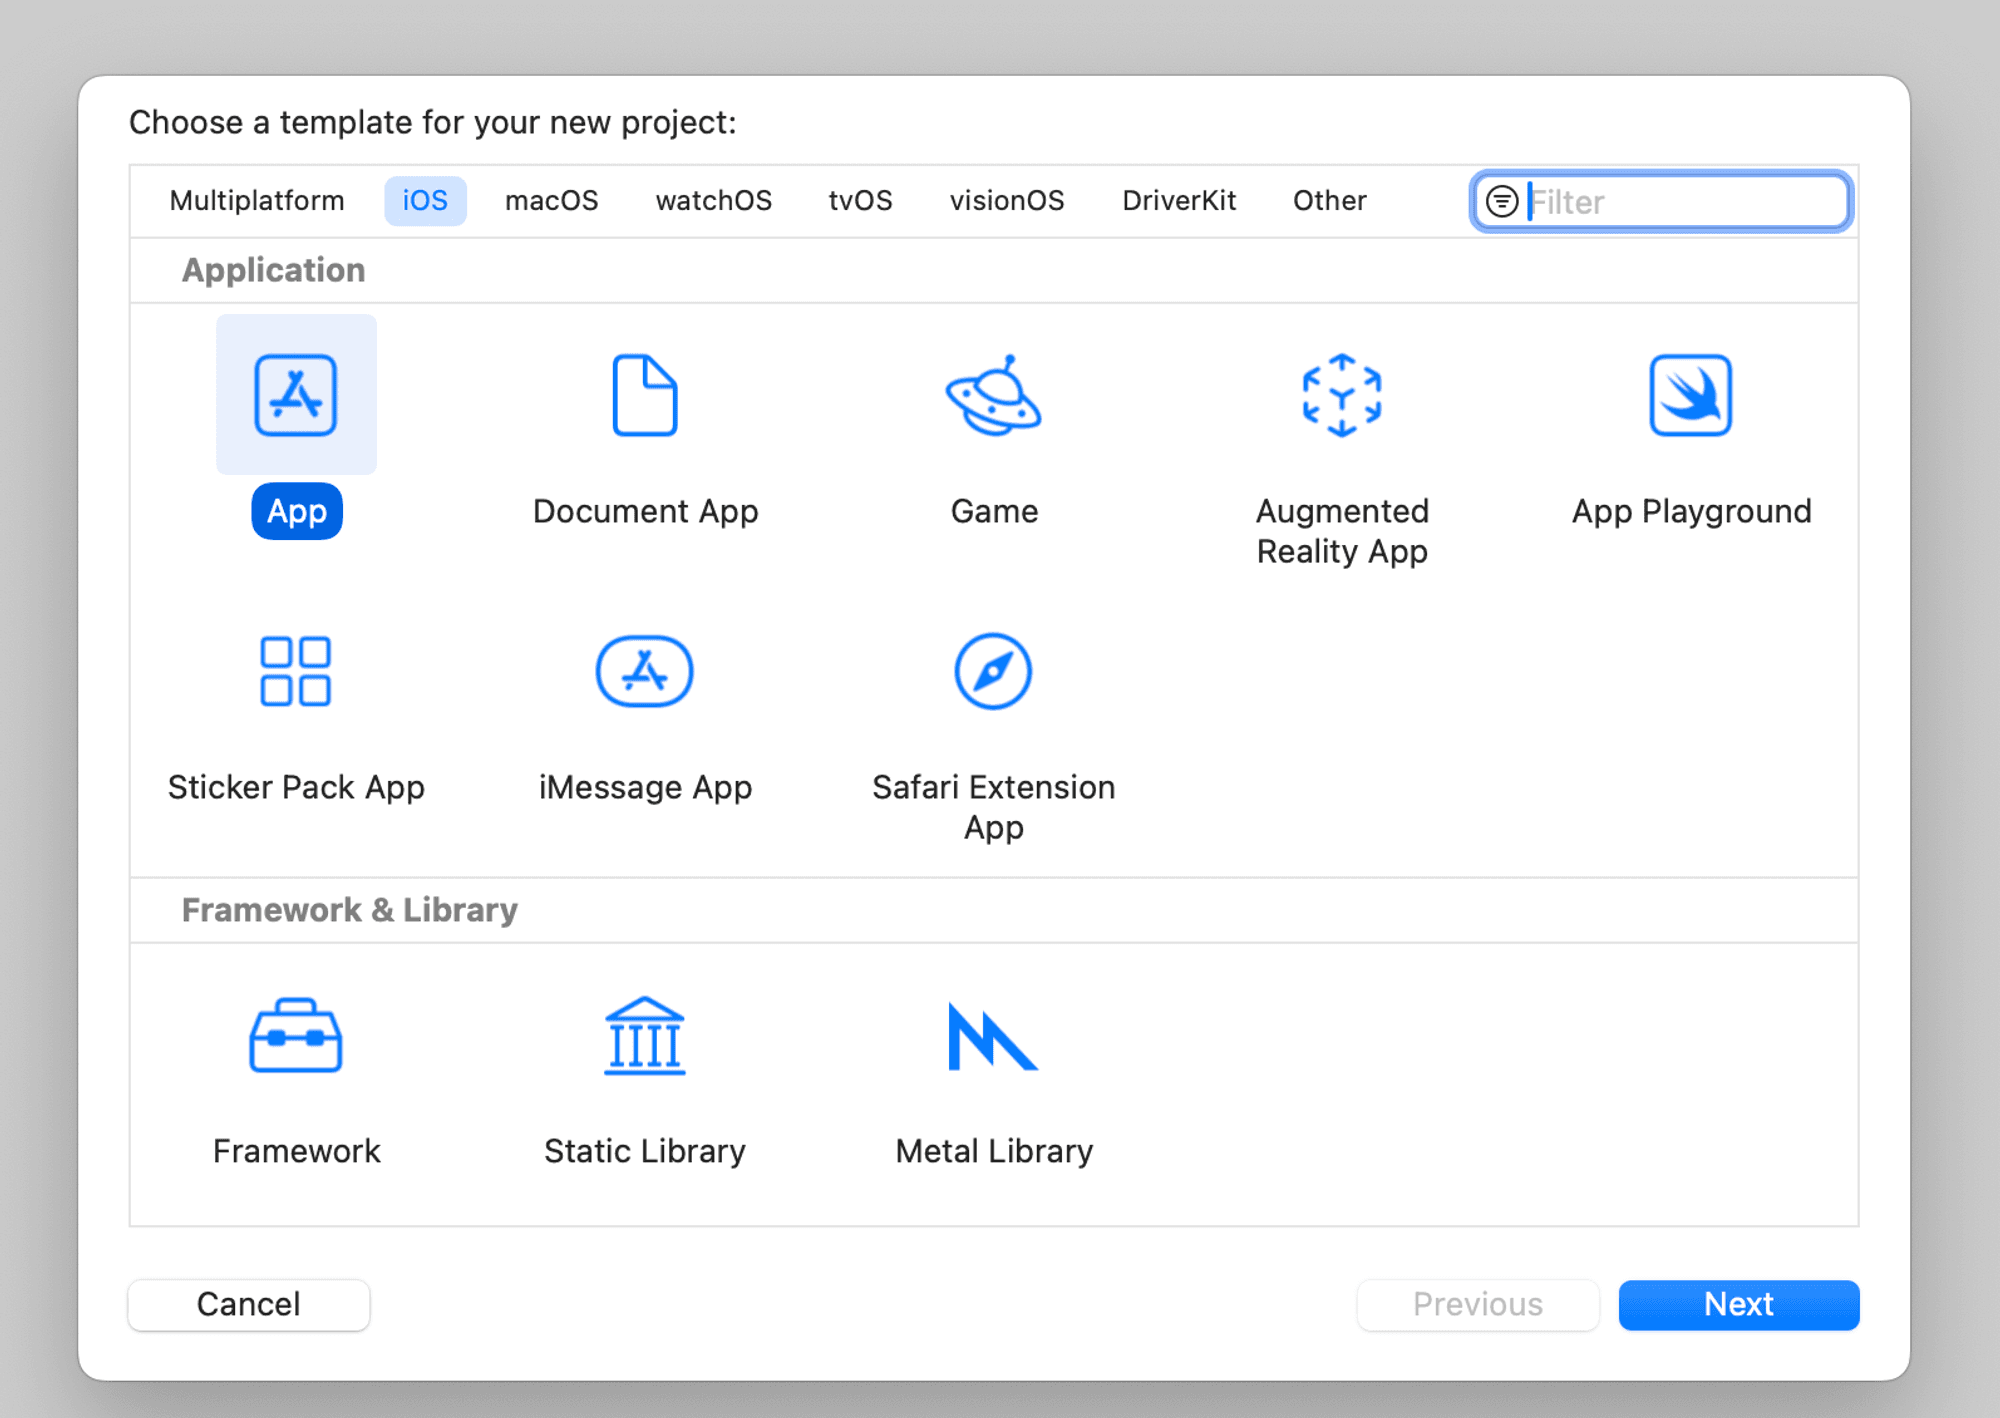Click the Previous button
This screenshot has width=2000, height=1418.
[1477, 1304]
